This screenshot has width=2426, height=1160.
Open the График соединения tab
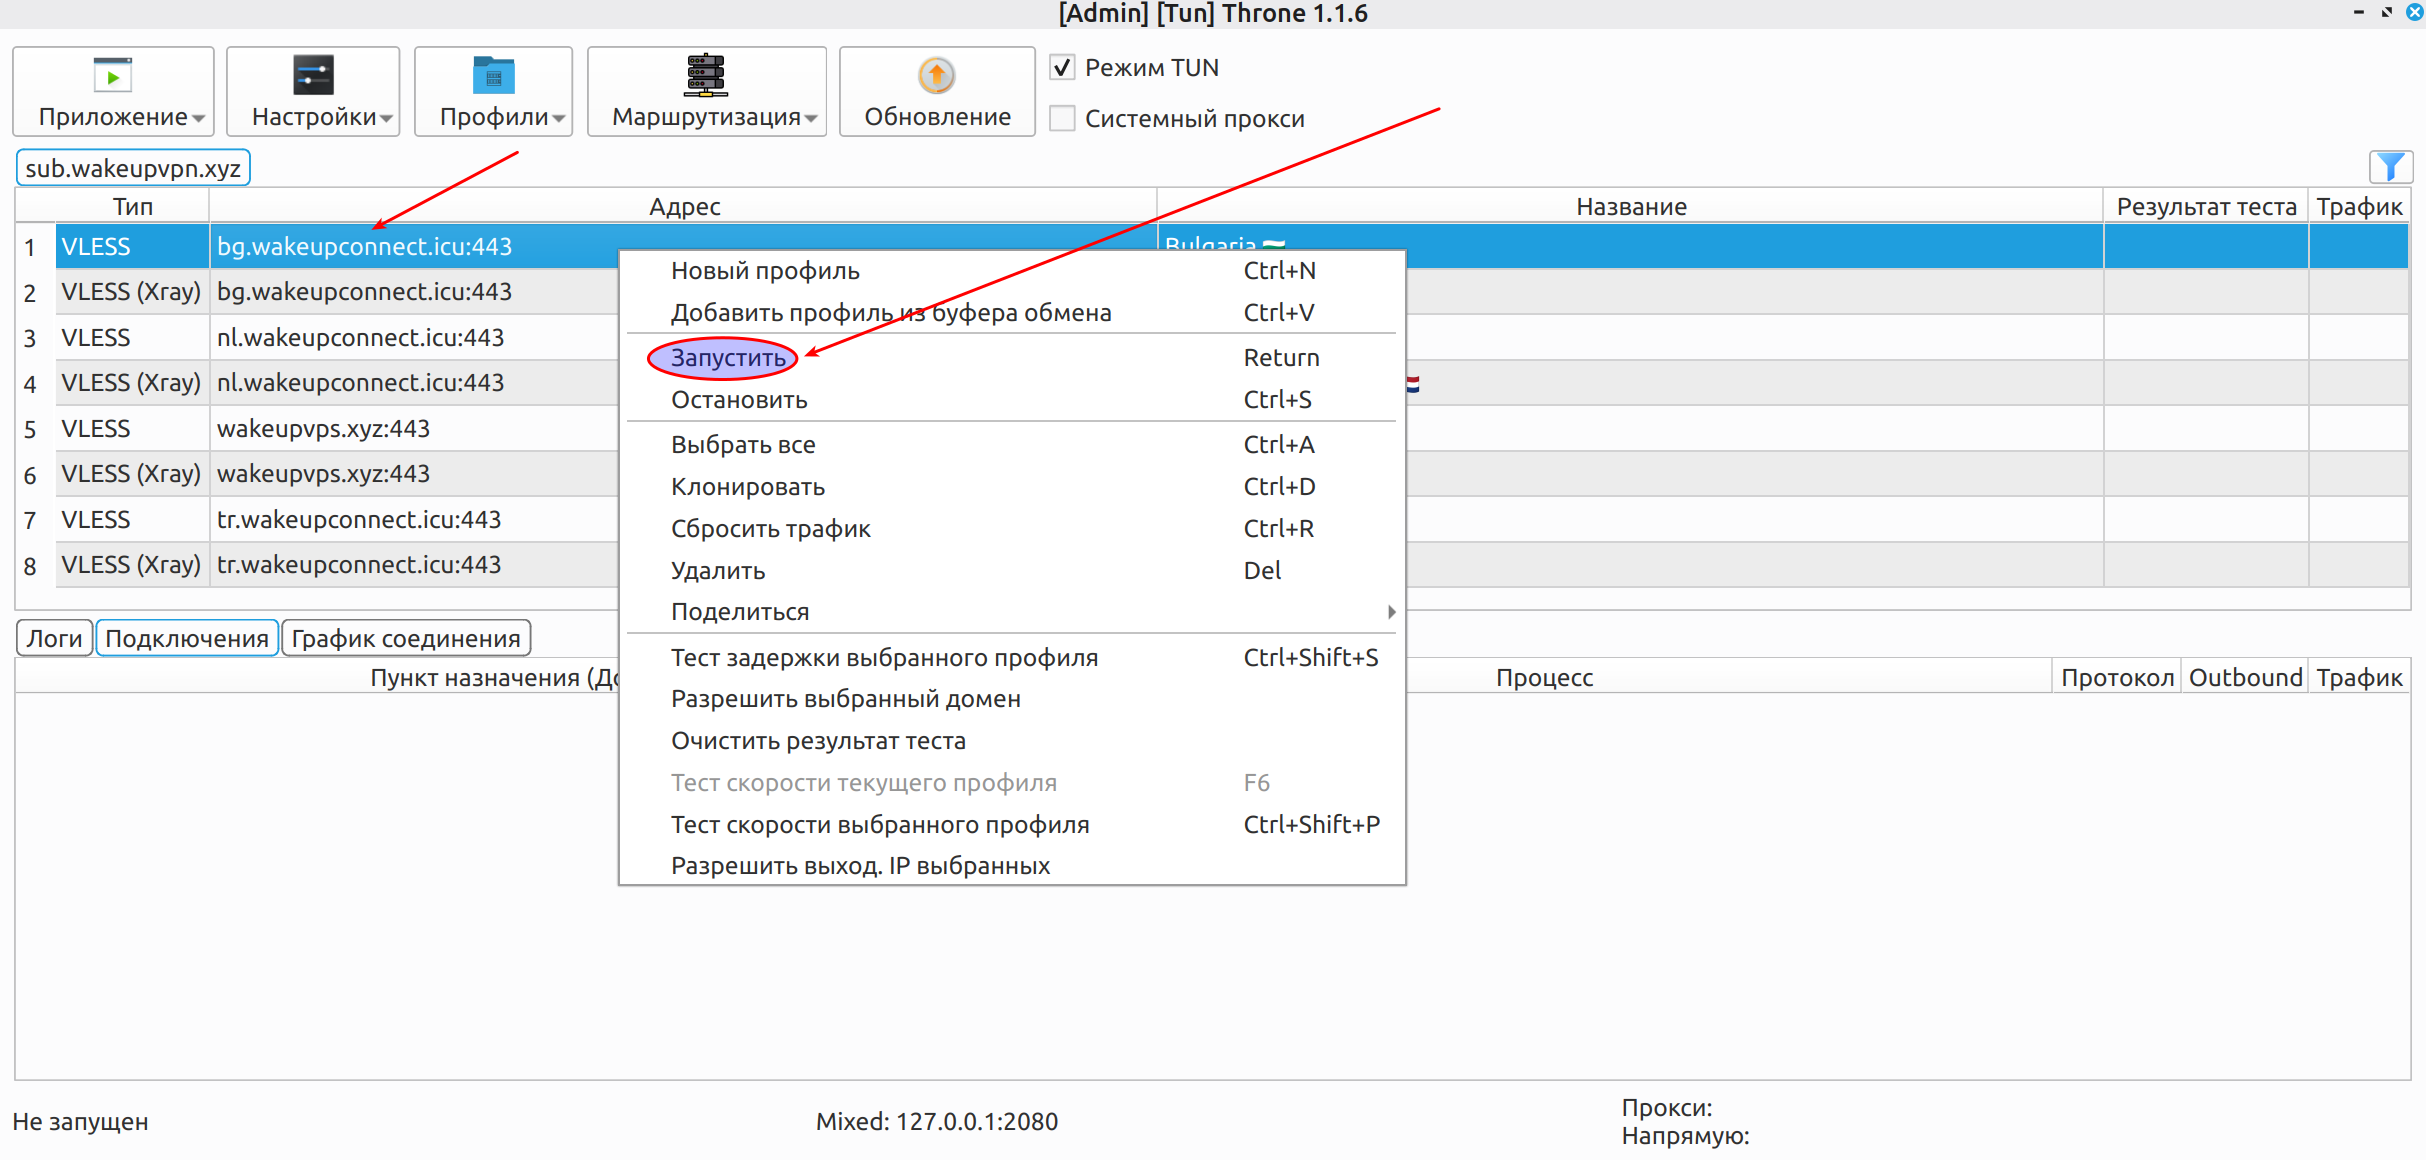pos(406,638)
